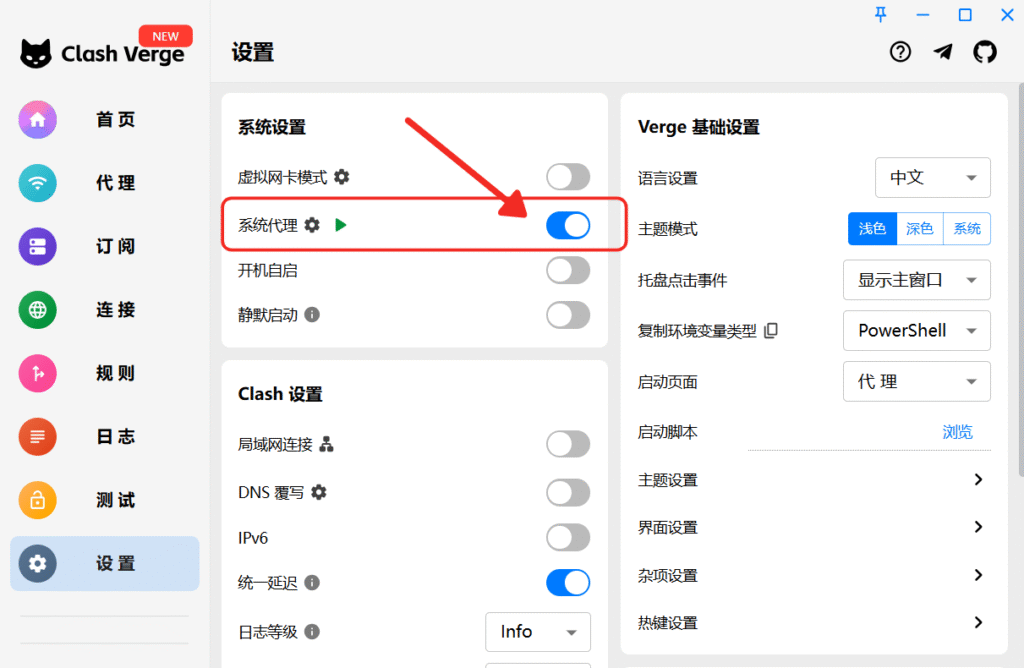Expand the 主题设置 chevron row

[978, 480]
